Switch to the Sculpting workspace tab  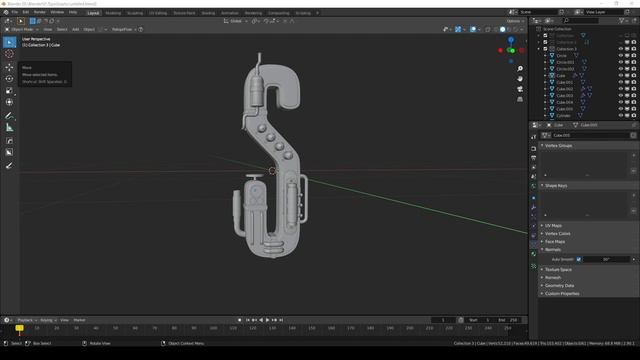135,13
